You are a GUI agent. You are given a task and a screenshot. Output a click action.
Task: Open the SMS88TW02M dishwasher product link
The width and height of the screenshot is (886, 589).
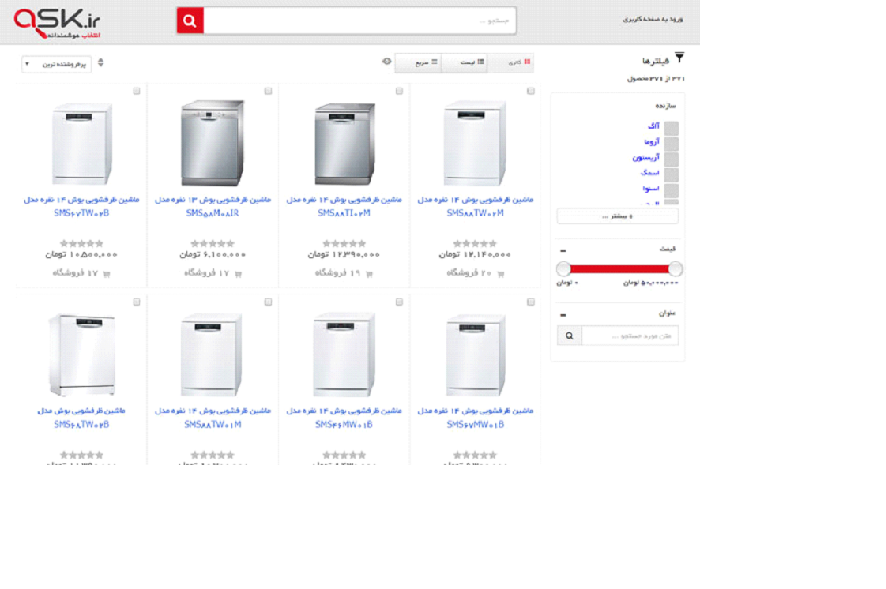click(x=475, y=206)
